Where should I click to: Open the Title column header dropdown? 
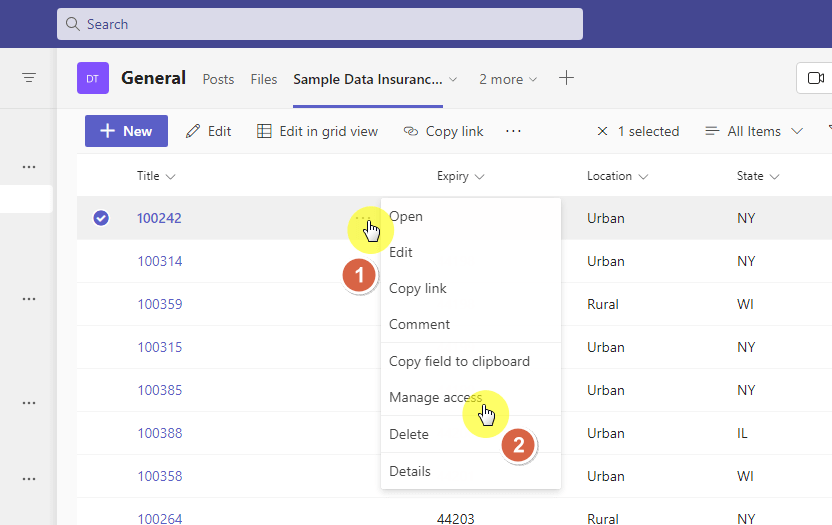pyautogui.click(x=156, y=176)
